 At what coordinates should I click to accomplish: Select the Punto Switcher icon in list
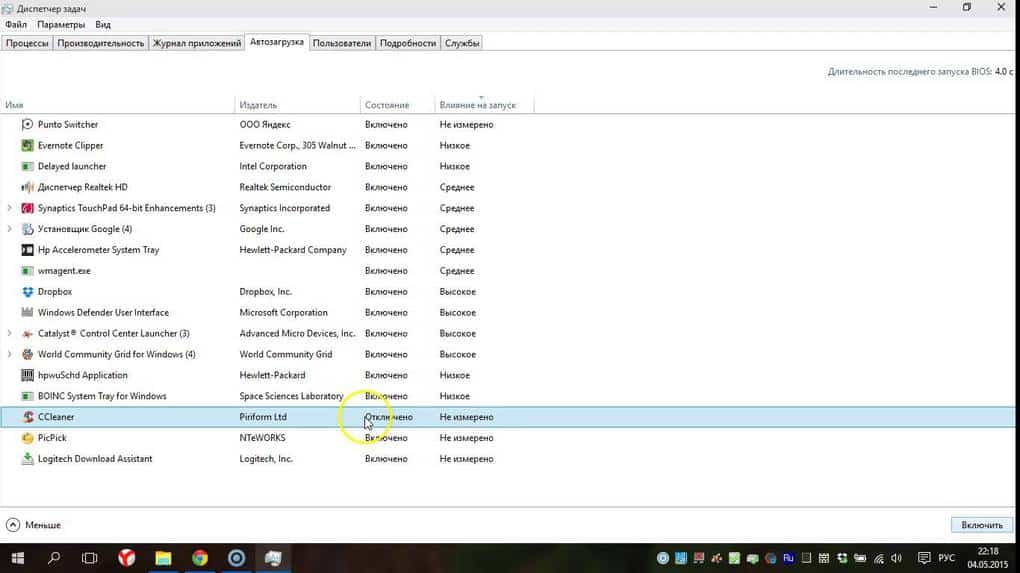[27, 124]
